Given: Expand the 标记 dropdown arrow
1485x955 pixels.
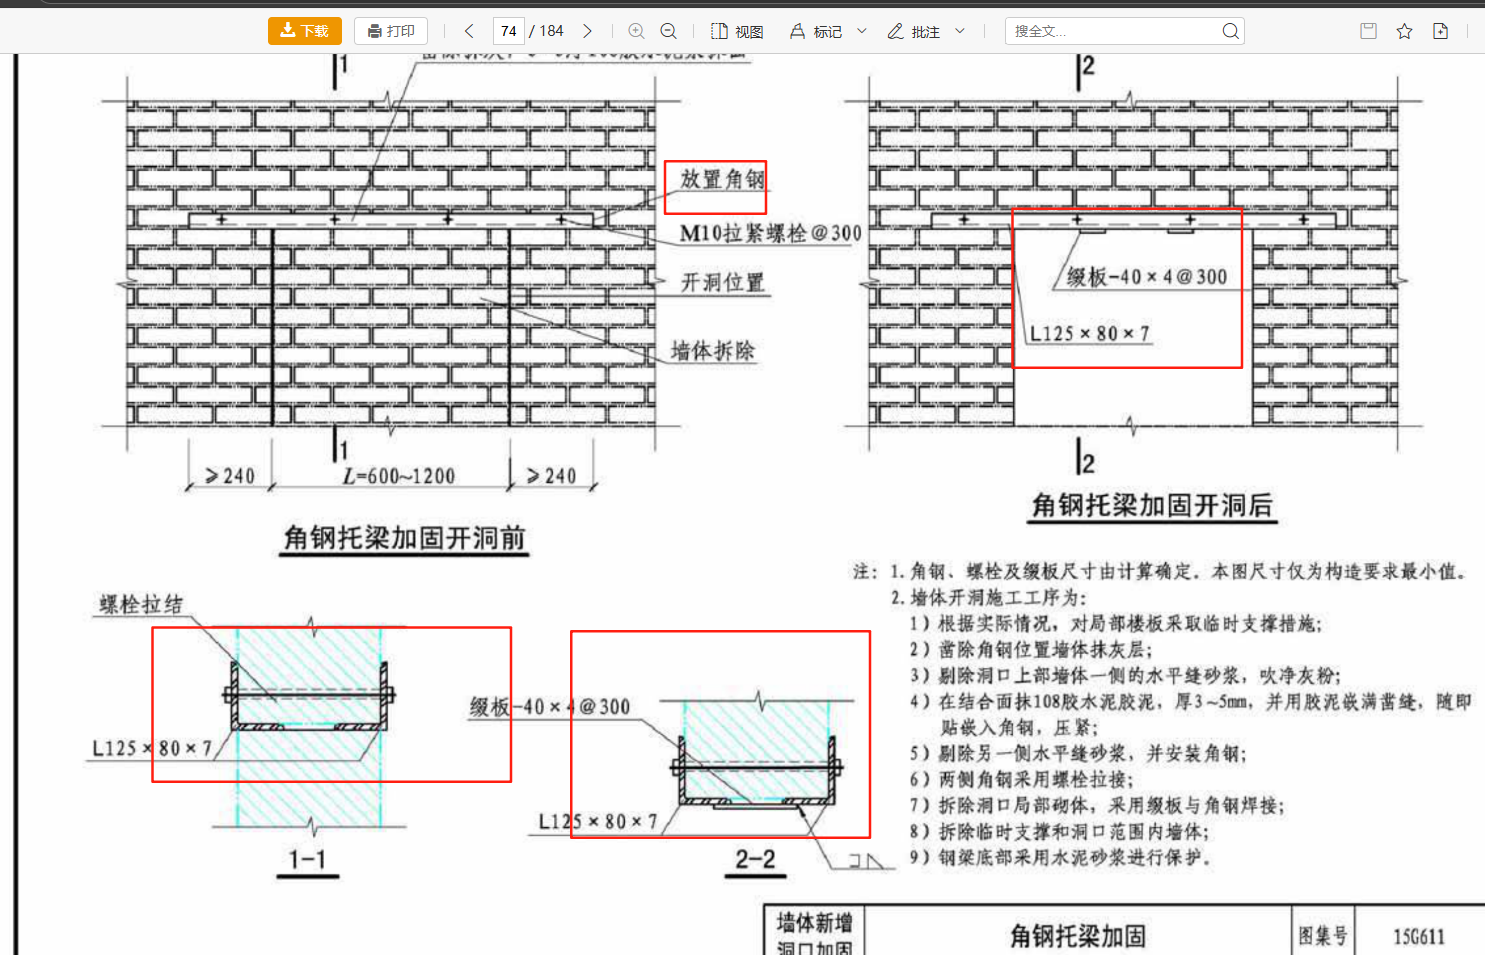Looking at the screenshot, I should coord(862,31).
